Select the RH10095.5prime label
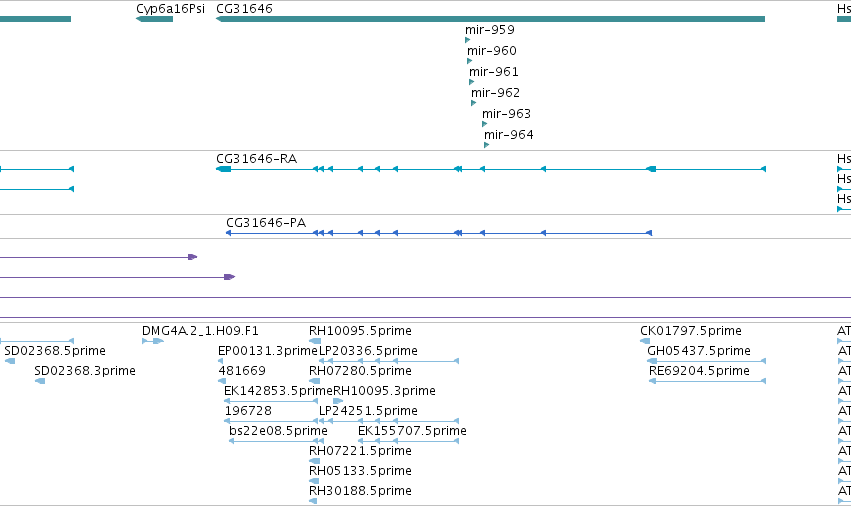This screenshot has width=851, height=506. coord(360,331)
